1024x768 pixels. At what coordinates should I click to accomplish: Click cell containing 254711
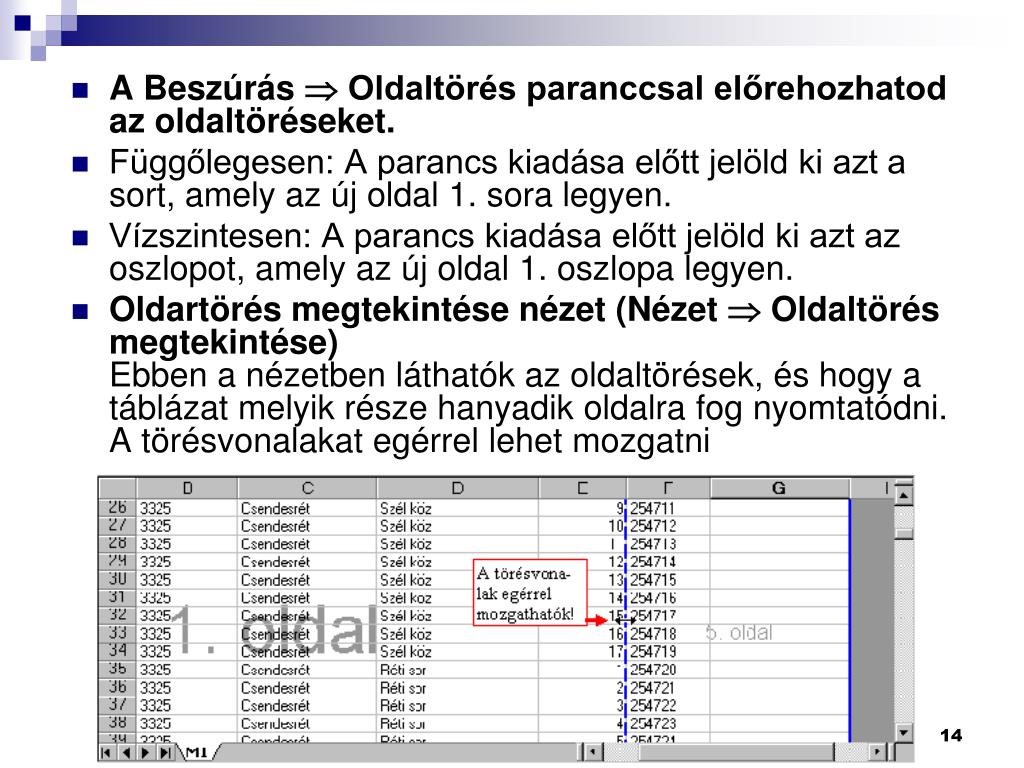pos(668,508)
